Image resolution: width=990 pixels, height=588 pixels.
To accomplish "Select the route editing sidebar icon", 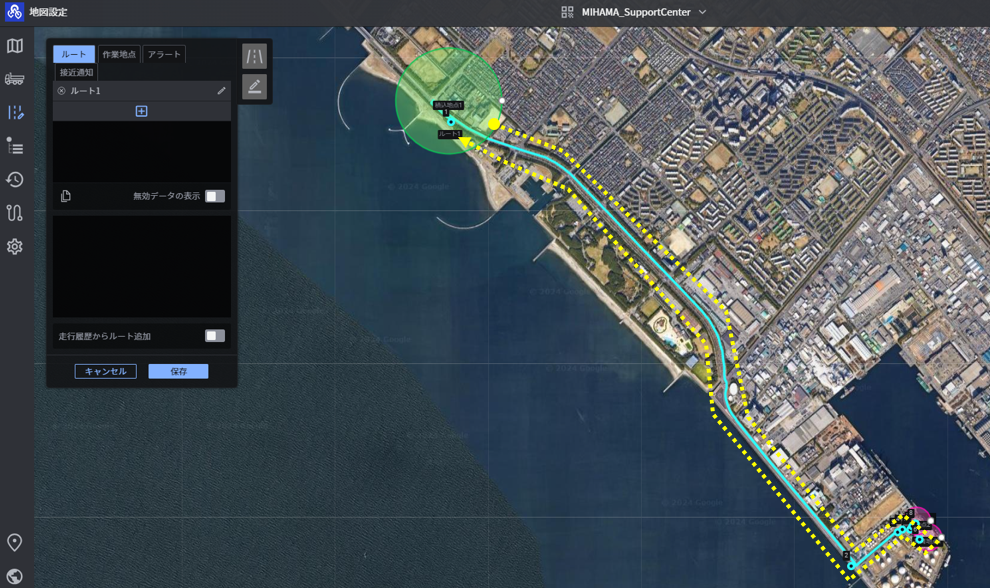I will (x=15, y=112).
